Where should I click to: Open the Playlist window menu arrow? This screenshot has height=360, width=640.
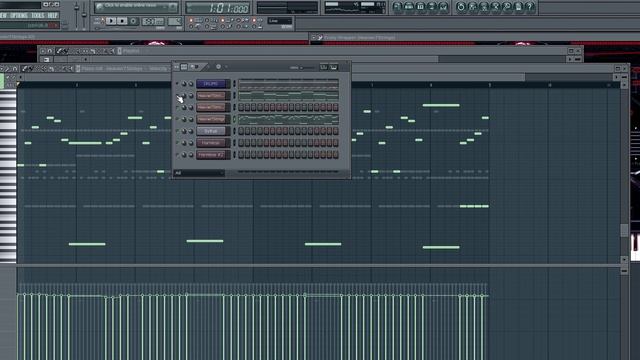[43, 51]
